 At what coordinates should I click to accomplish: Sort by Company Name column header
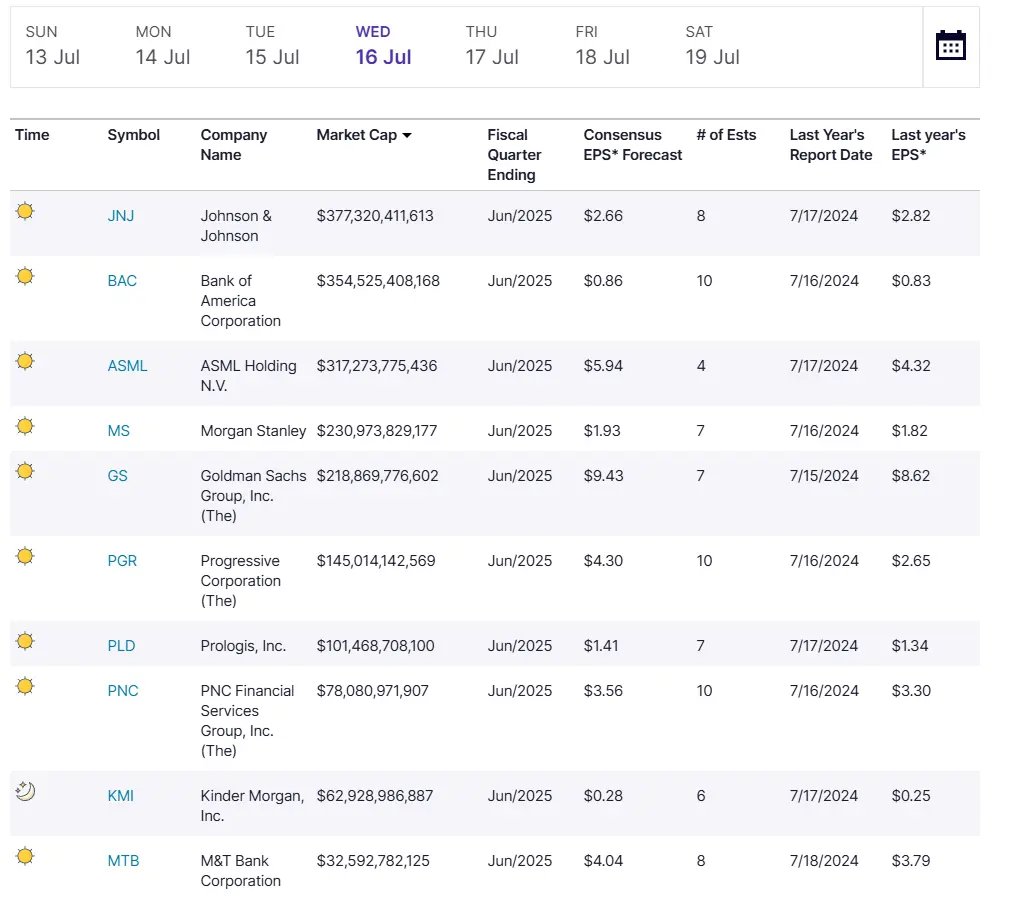(233, 145)
